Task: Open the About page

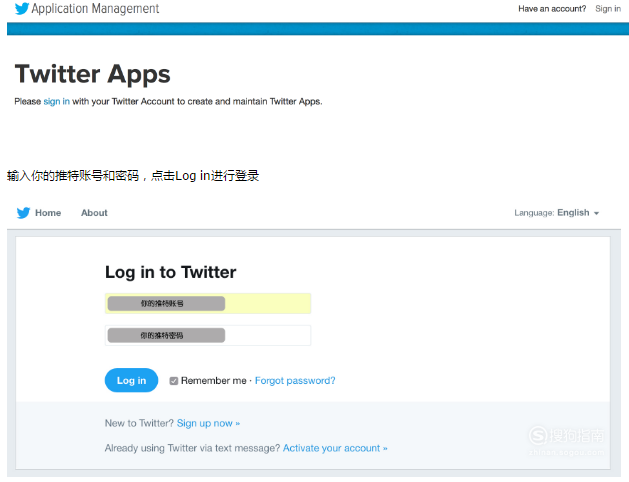Action: [x=94, y=213]
